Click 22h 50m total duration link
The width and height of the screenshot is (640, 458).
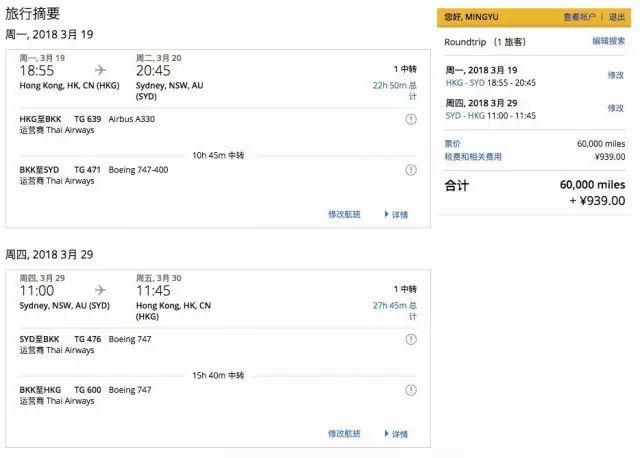point(394,91)
